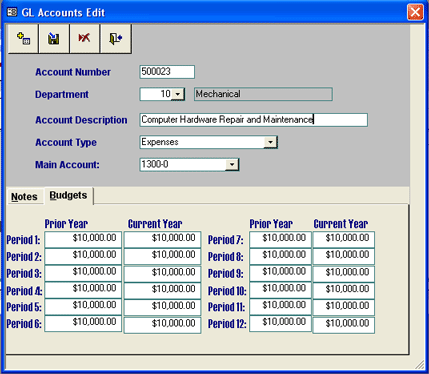This screenshot has width=429, height=374.
Task: Click Period 11 Prior Year budget field
Action: [x=280, y=306]
